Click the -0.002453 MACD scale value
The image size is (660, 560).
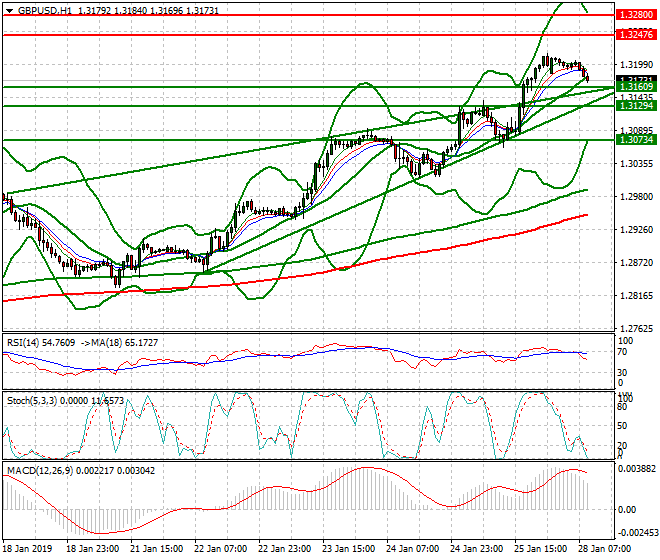(637, 533)
